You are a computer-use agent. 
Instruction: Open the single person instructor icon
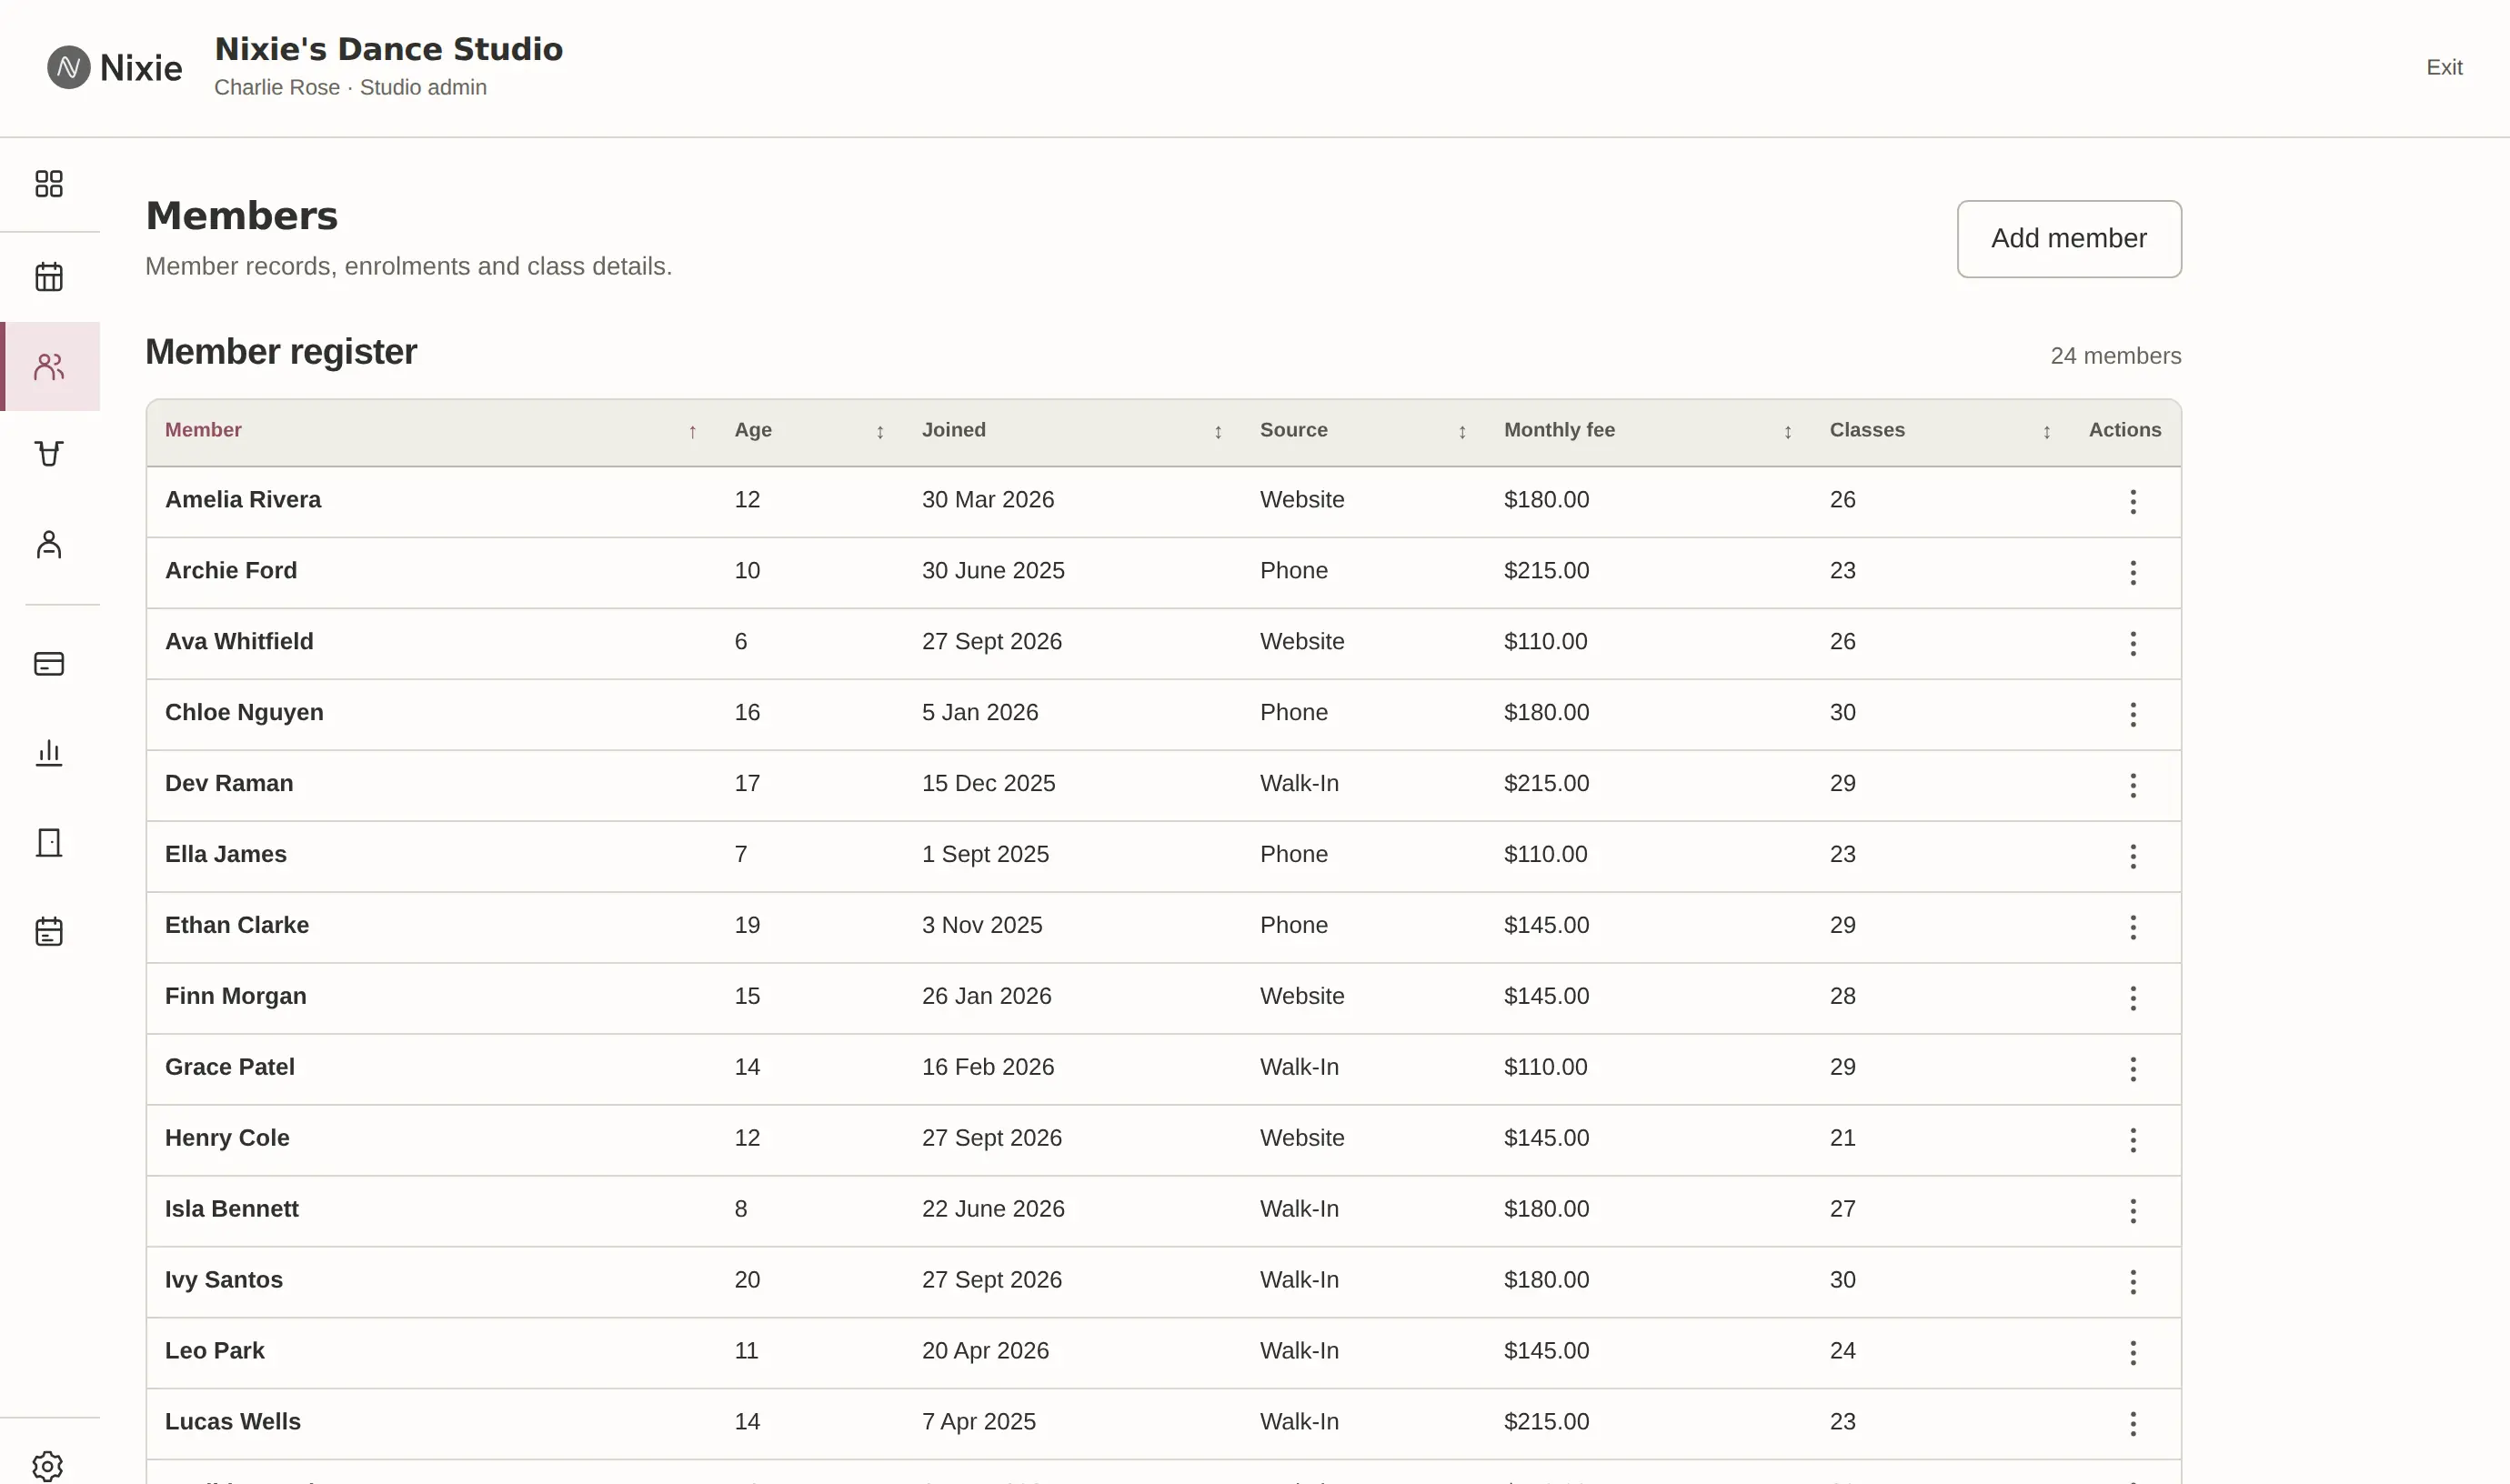[49, 545]
